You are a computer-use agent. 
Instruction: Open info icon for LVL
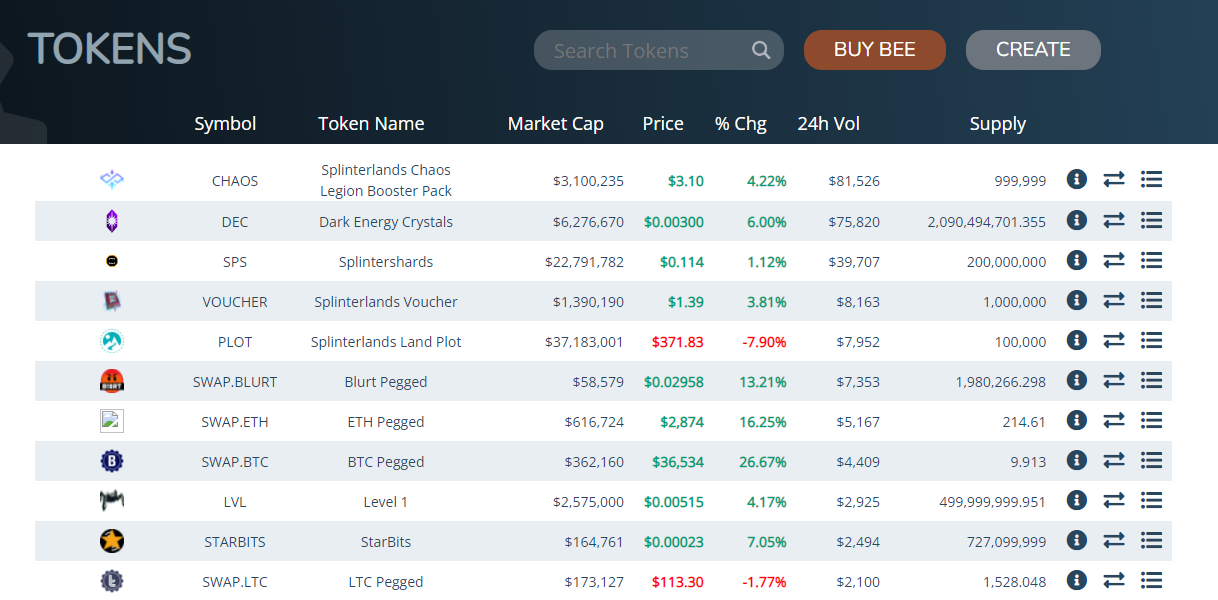pyautogui.click(x=1076, y=500)
